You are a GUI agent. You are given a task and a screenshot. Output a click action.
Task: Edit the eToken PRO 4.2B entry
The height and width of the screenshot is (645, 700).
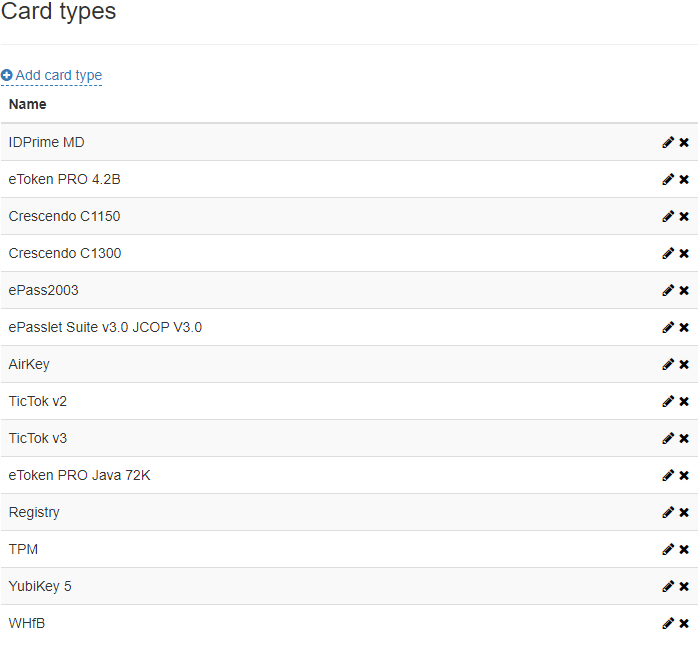point(668,179)
